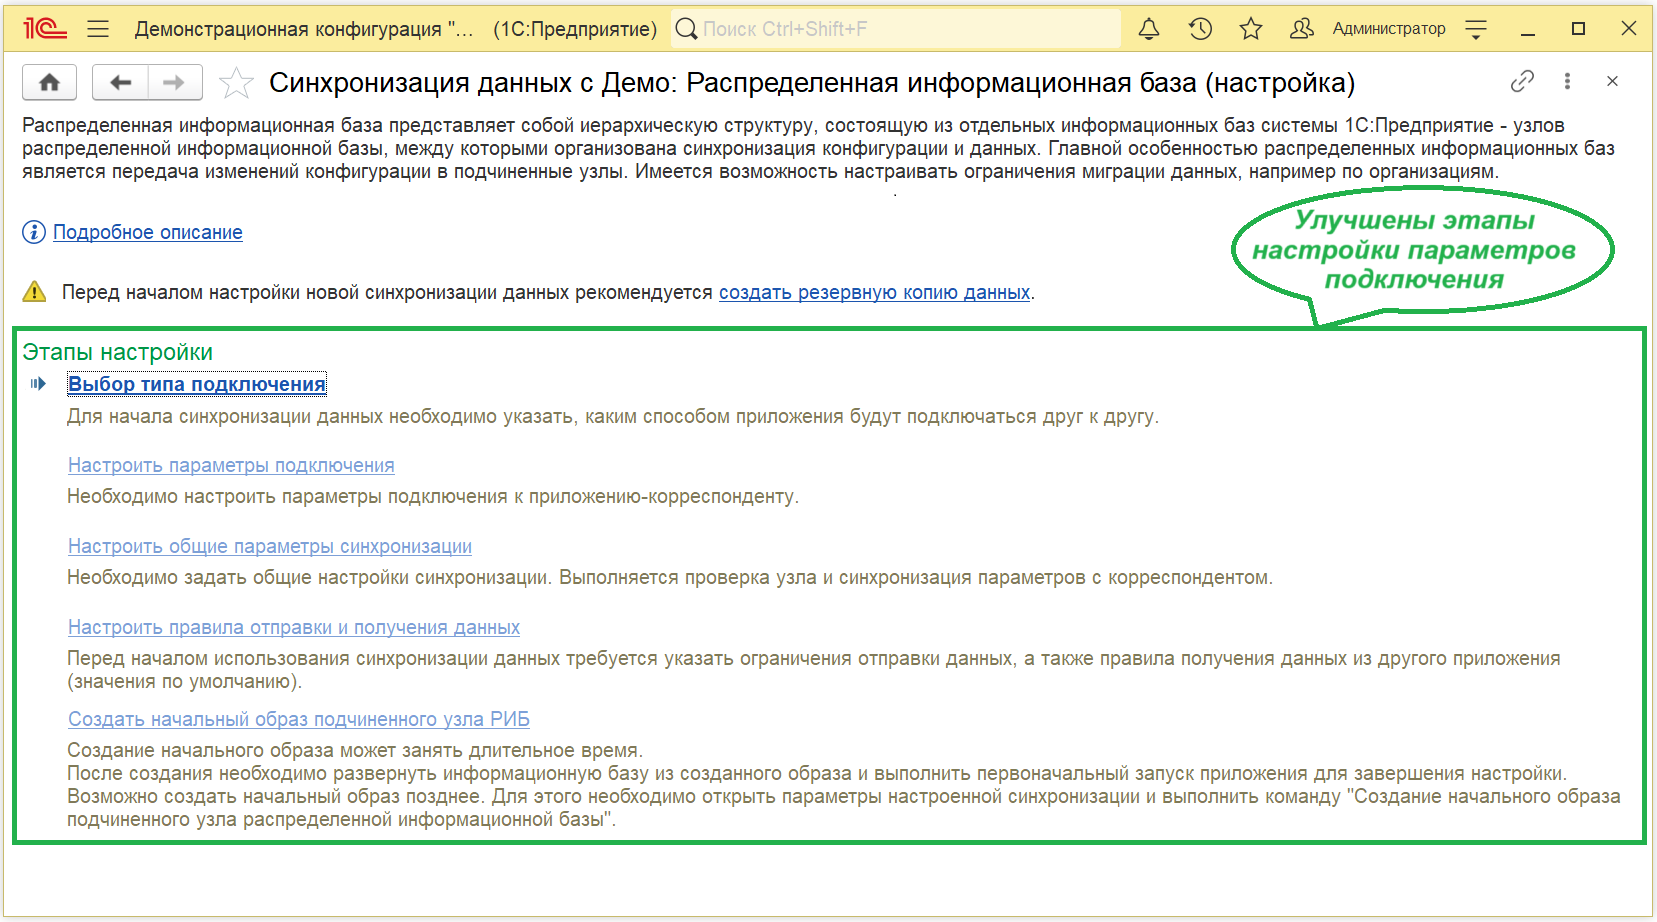The height and width of the screenshot is (922, 1657).
Task: Go forward with the right arrow
Action: point(174,82)
